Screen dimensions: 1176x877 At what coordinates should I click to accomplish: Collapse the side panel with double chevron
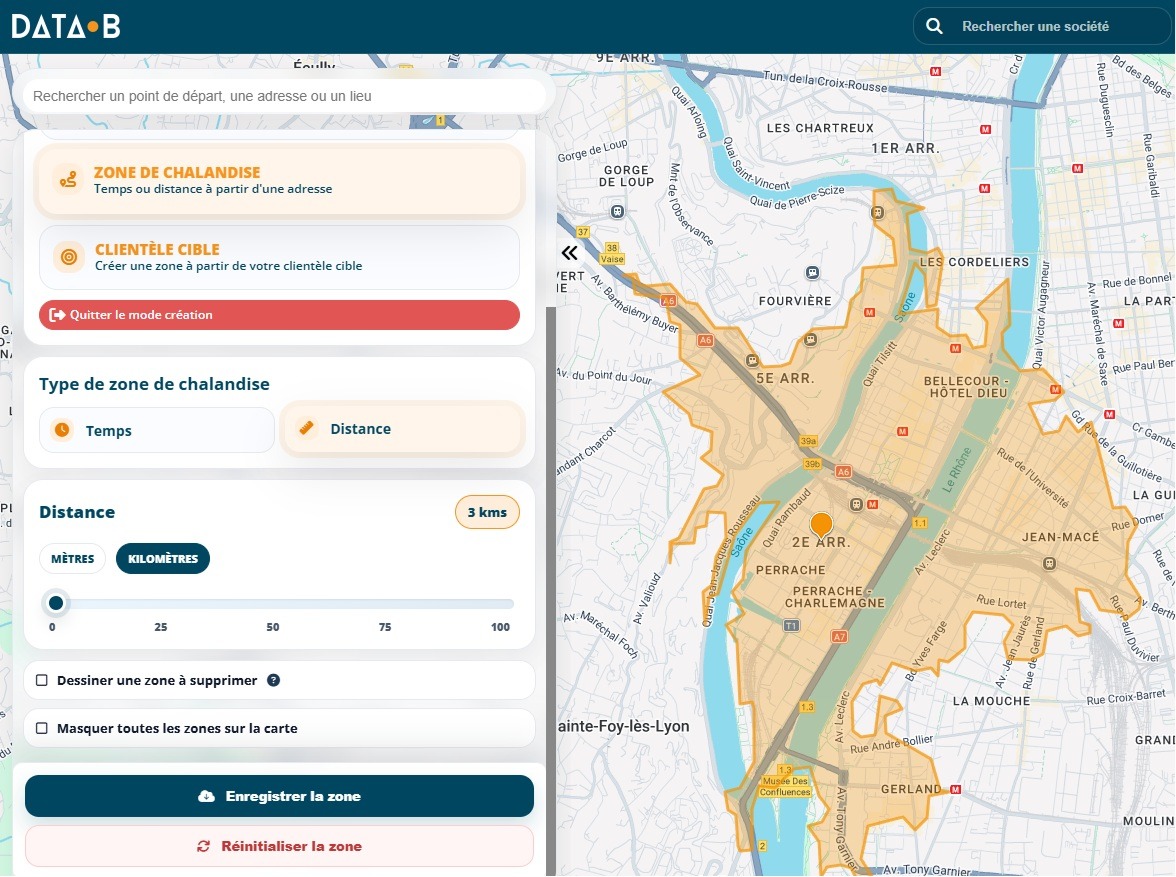pos(569,253)
